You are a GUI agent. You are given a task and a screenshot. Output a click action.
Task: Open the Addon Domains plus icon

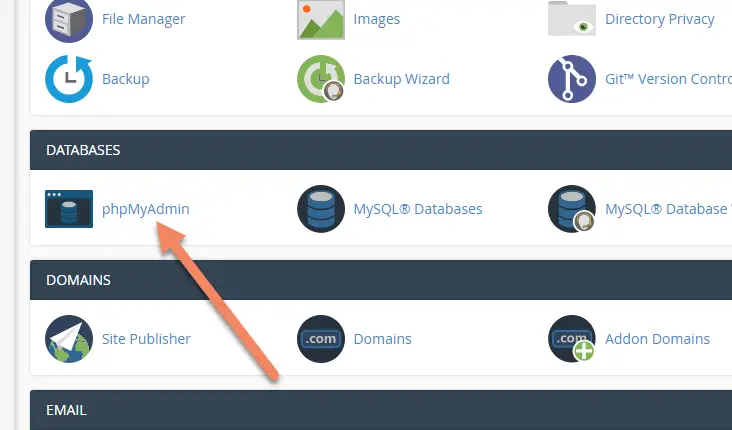pyautogui.click(x=572, y=339)
